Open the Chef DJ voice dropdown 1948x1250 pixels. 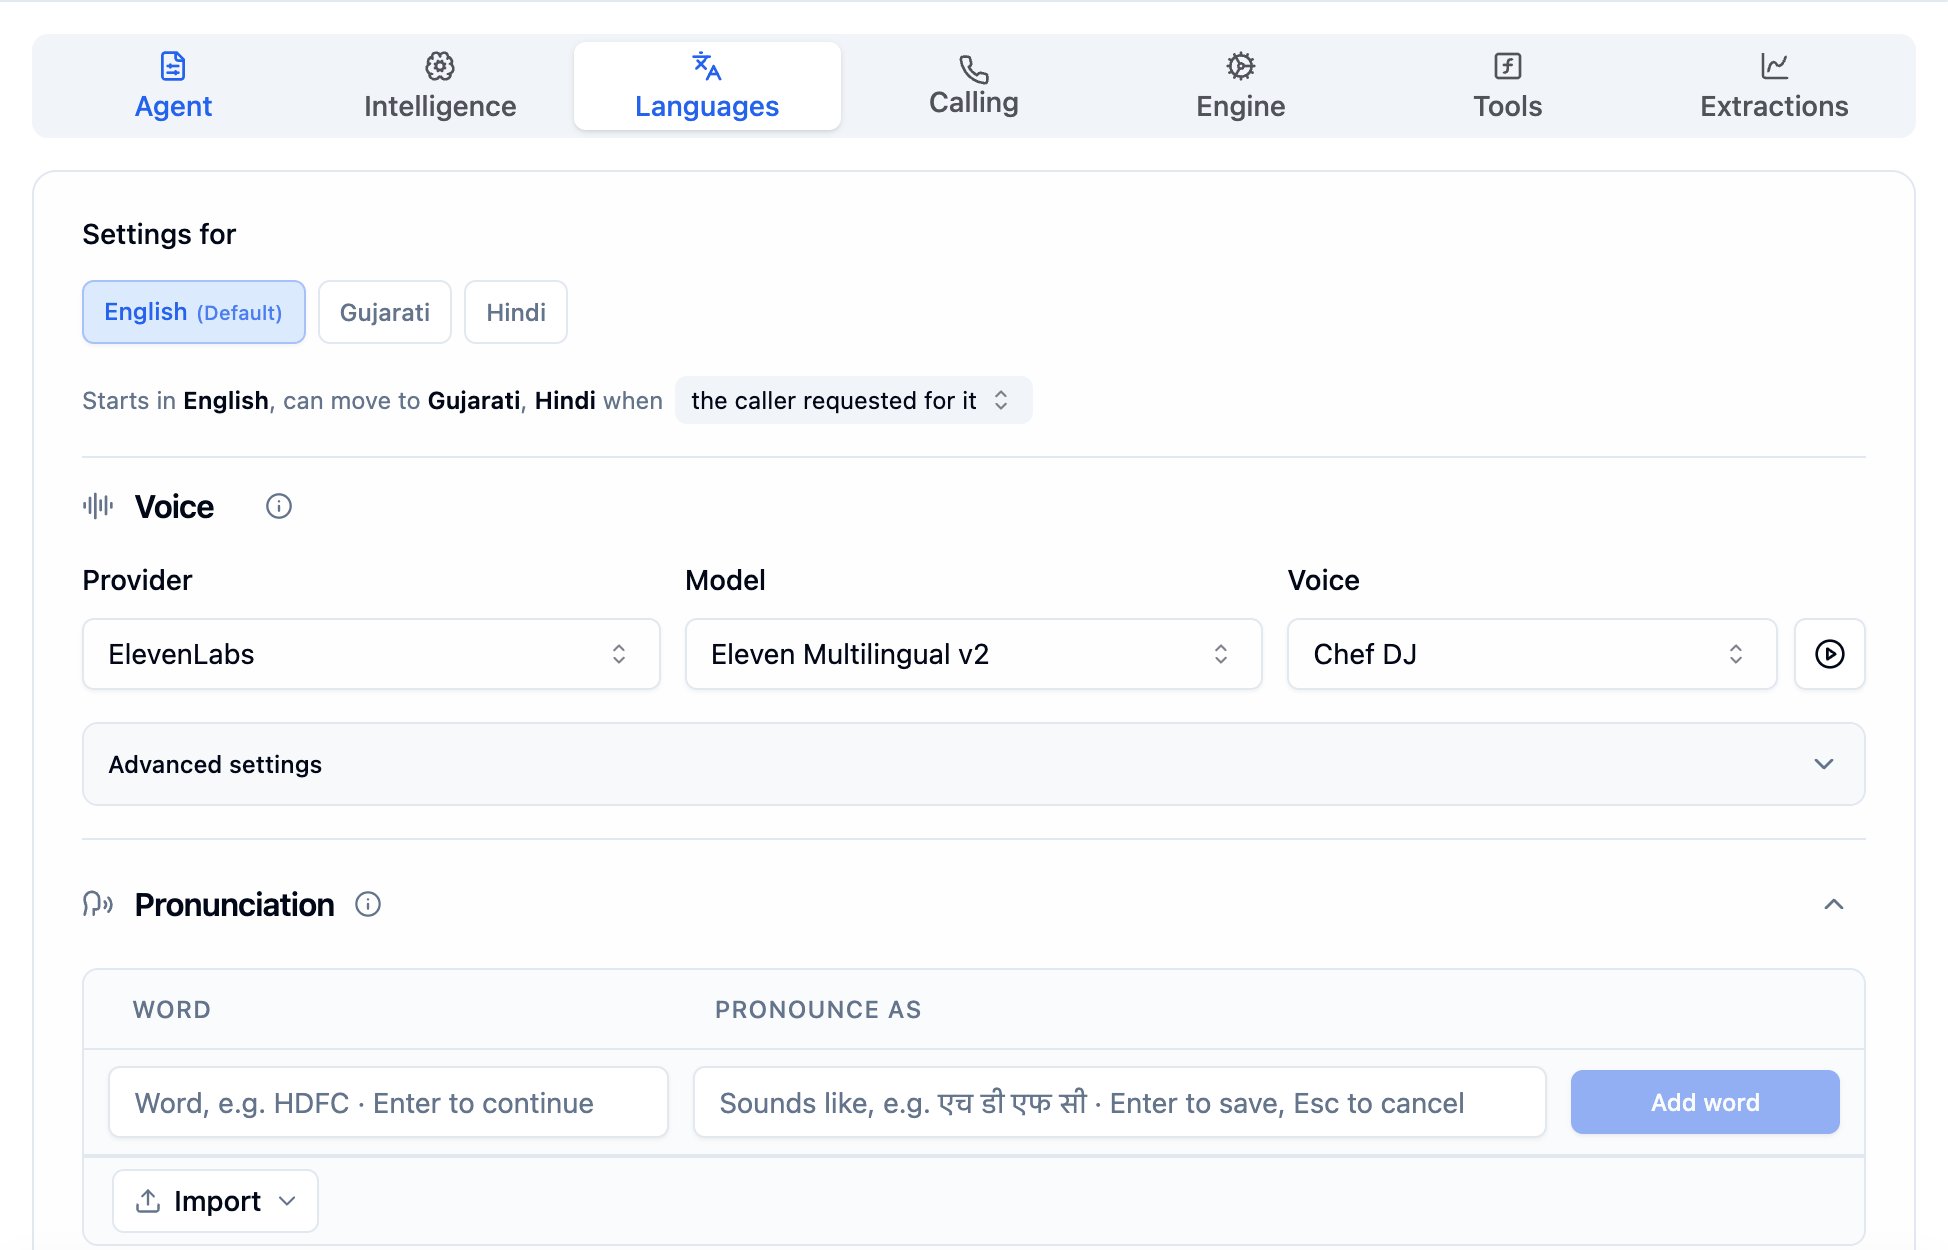[x=1532, y=654]
